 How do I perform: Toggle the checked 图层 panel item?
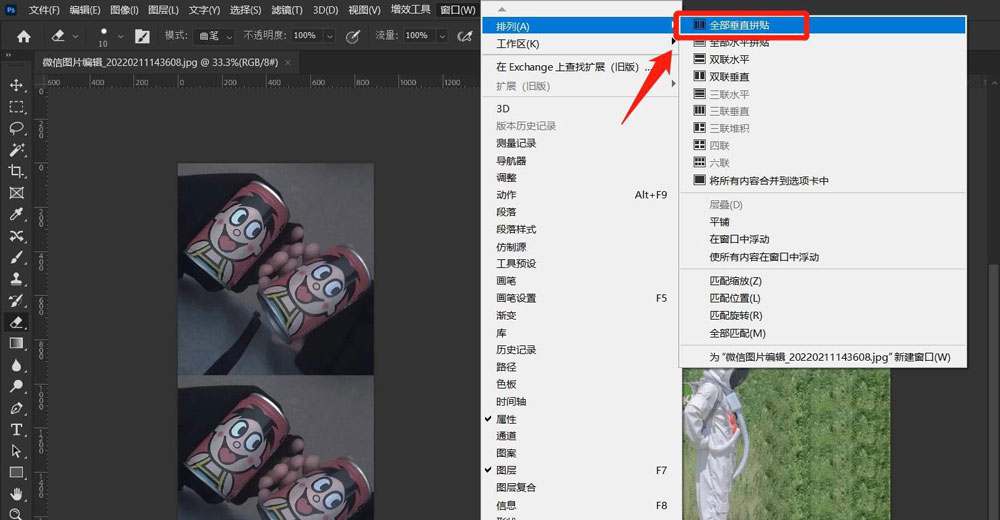(x=505, y=470)
